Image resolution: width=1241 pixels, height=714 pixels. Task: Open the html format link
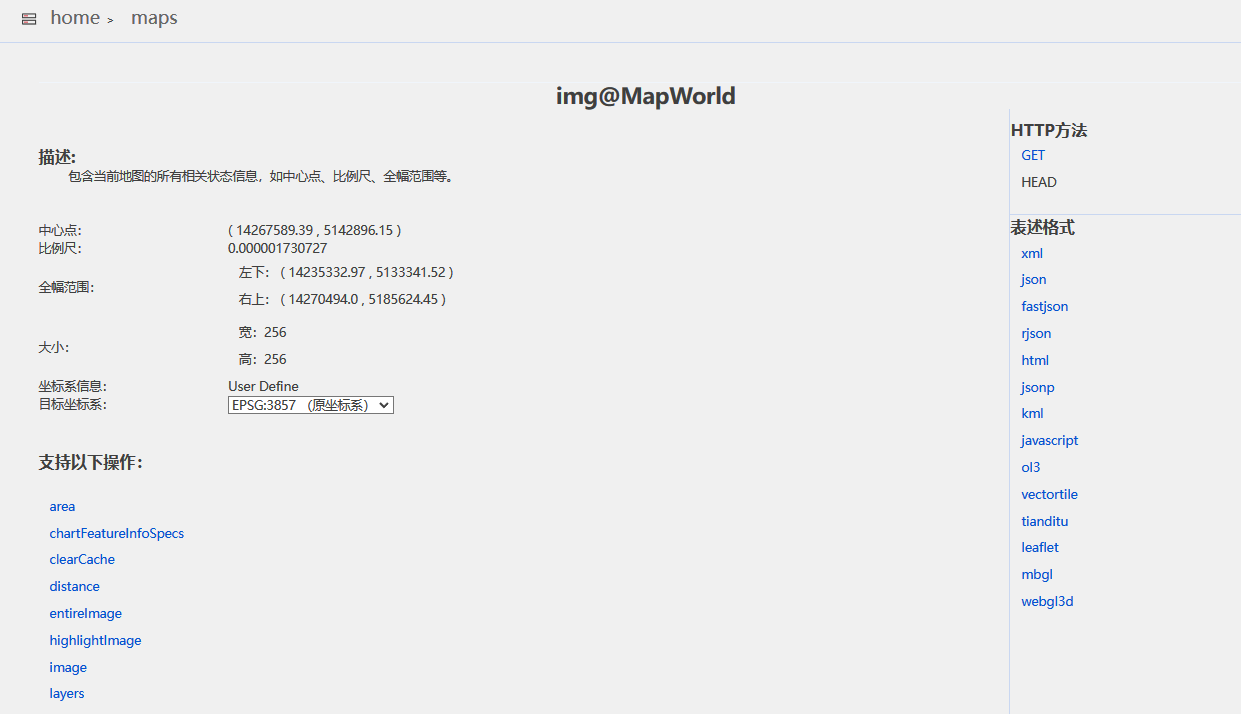pos(1035,360)
